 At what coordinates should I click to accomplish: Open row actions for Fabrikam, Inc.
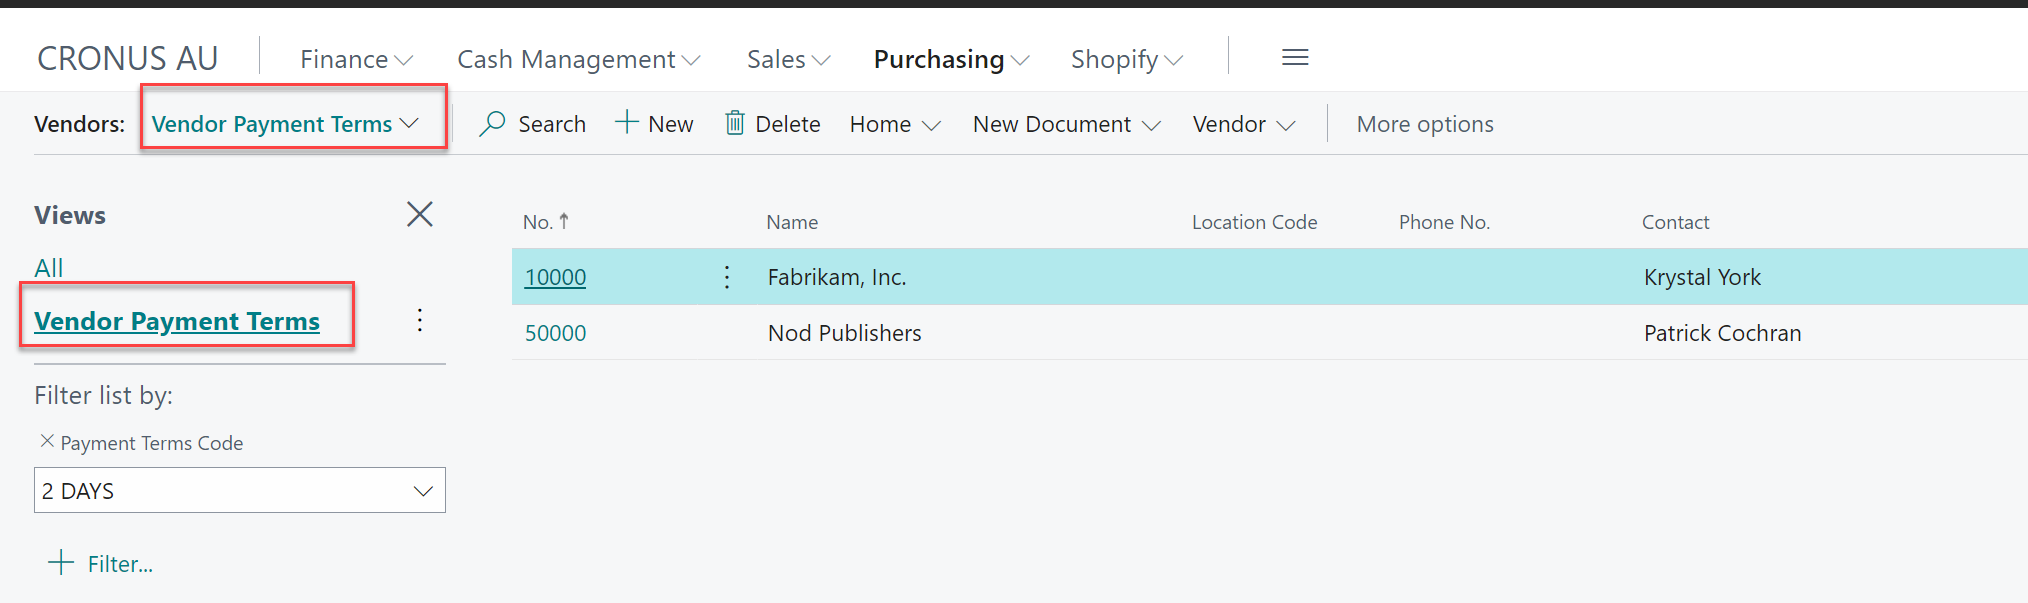coord(727,277)
